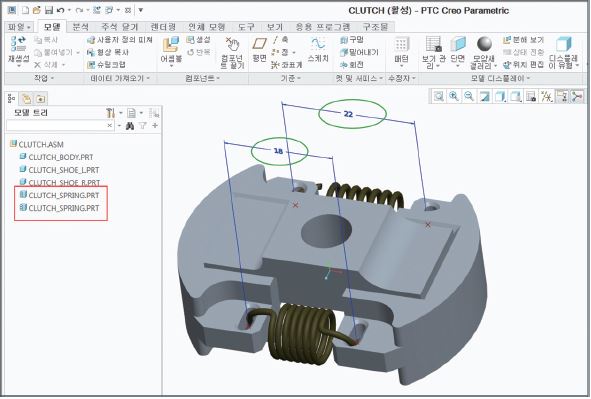The width and height of the screenshot is (591, 399).
Task: Select the 패턴 (Pattern) tool
Action: (x=401, y=50)
